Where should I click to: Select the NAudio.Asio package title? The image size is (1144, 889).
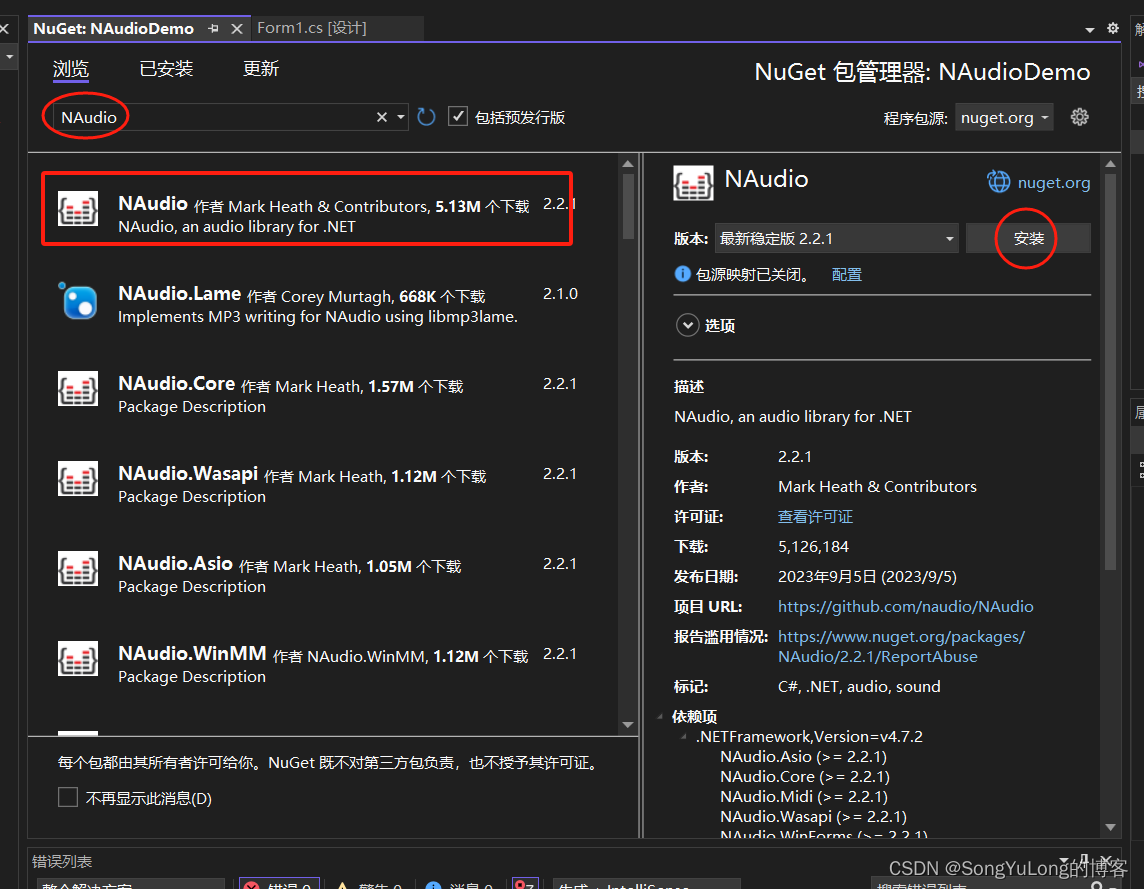coord(175,563)
